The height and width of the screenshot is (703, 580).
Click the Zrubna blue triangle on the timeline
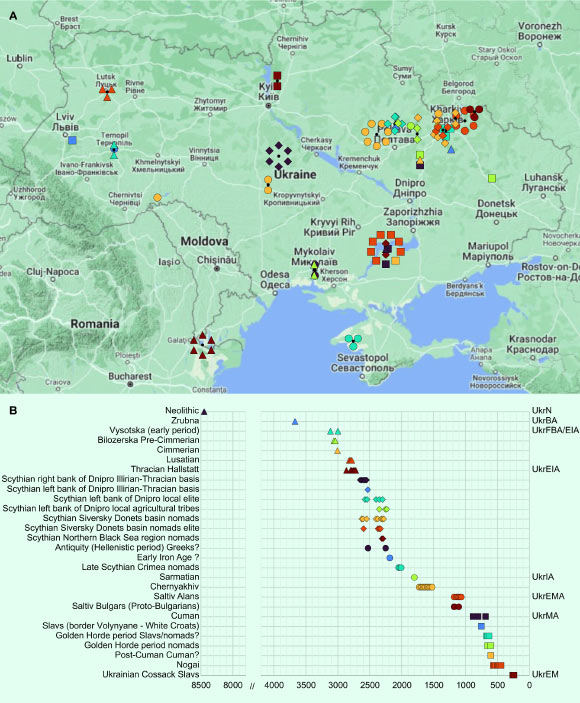pos(295,422)
